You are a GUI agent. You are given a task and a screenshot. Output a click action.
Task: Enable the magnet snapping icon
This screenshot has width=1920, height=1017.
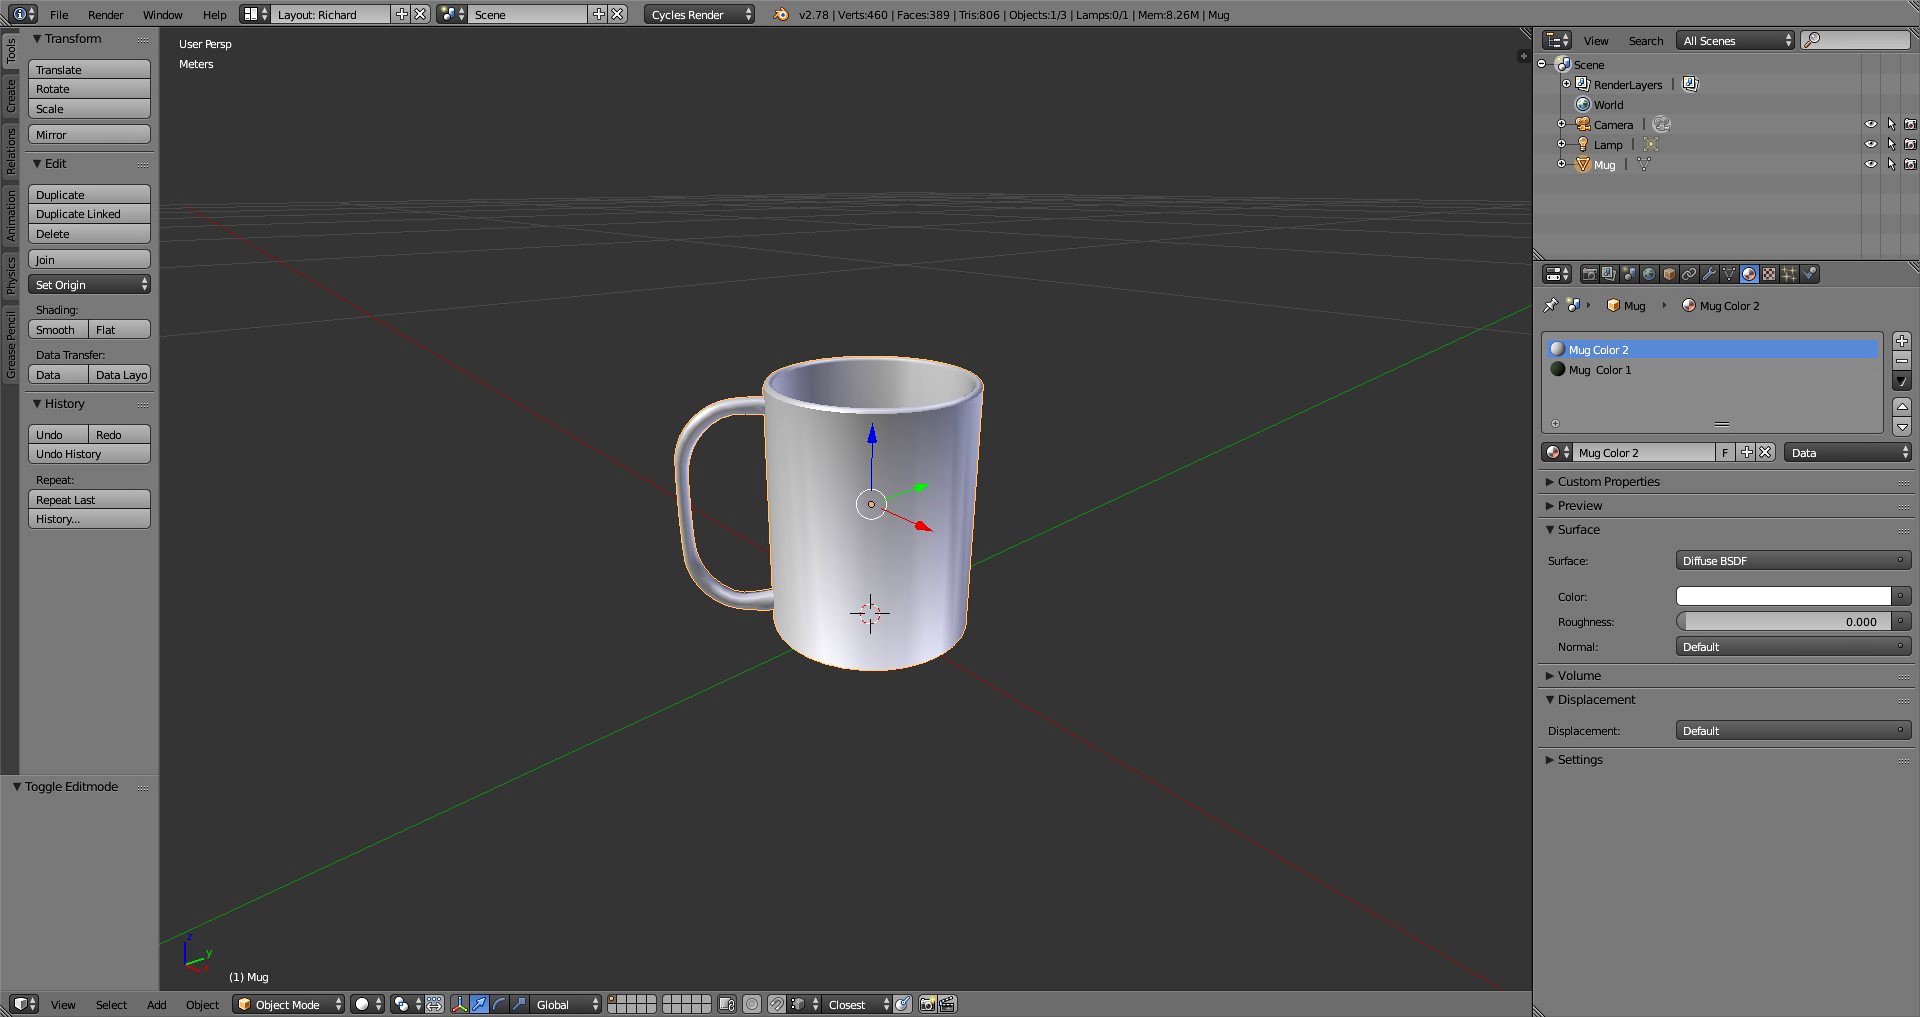pyautogui.click(x=777, y=1005)
